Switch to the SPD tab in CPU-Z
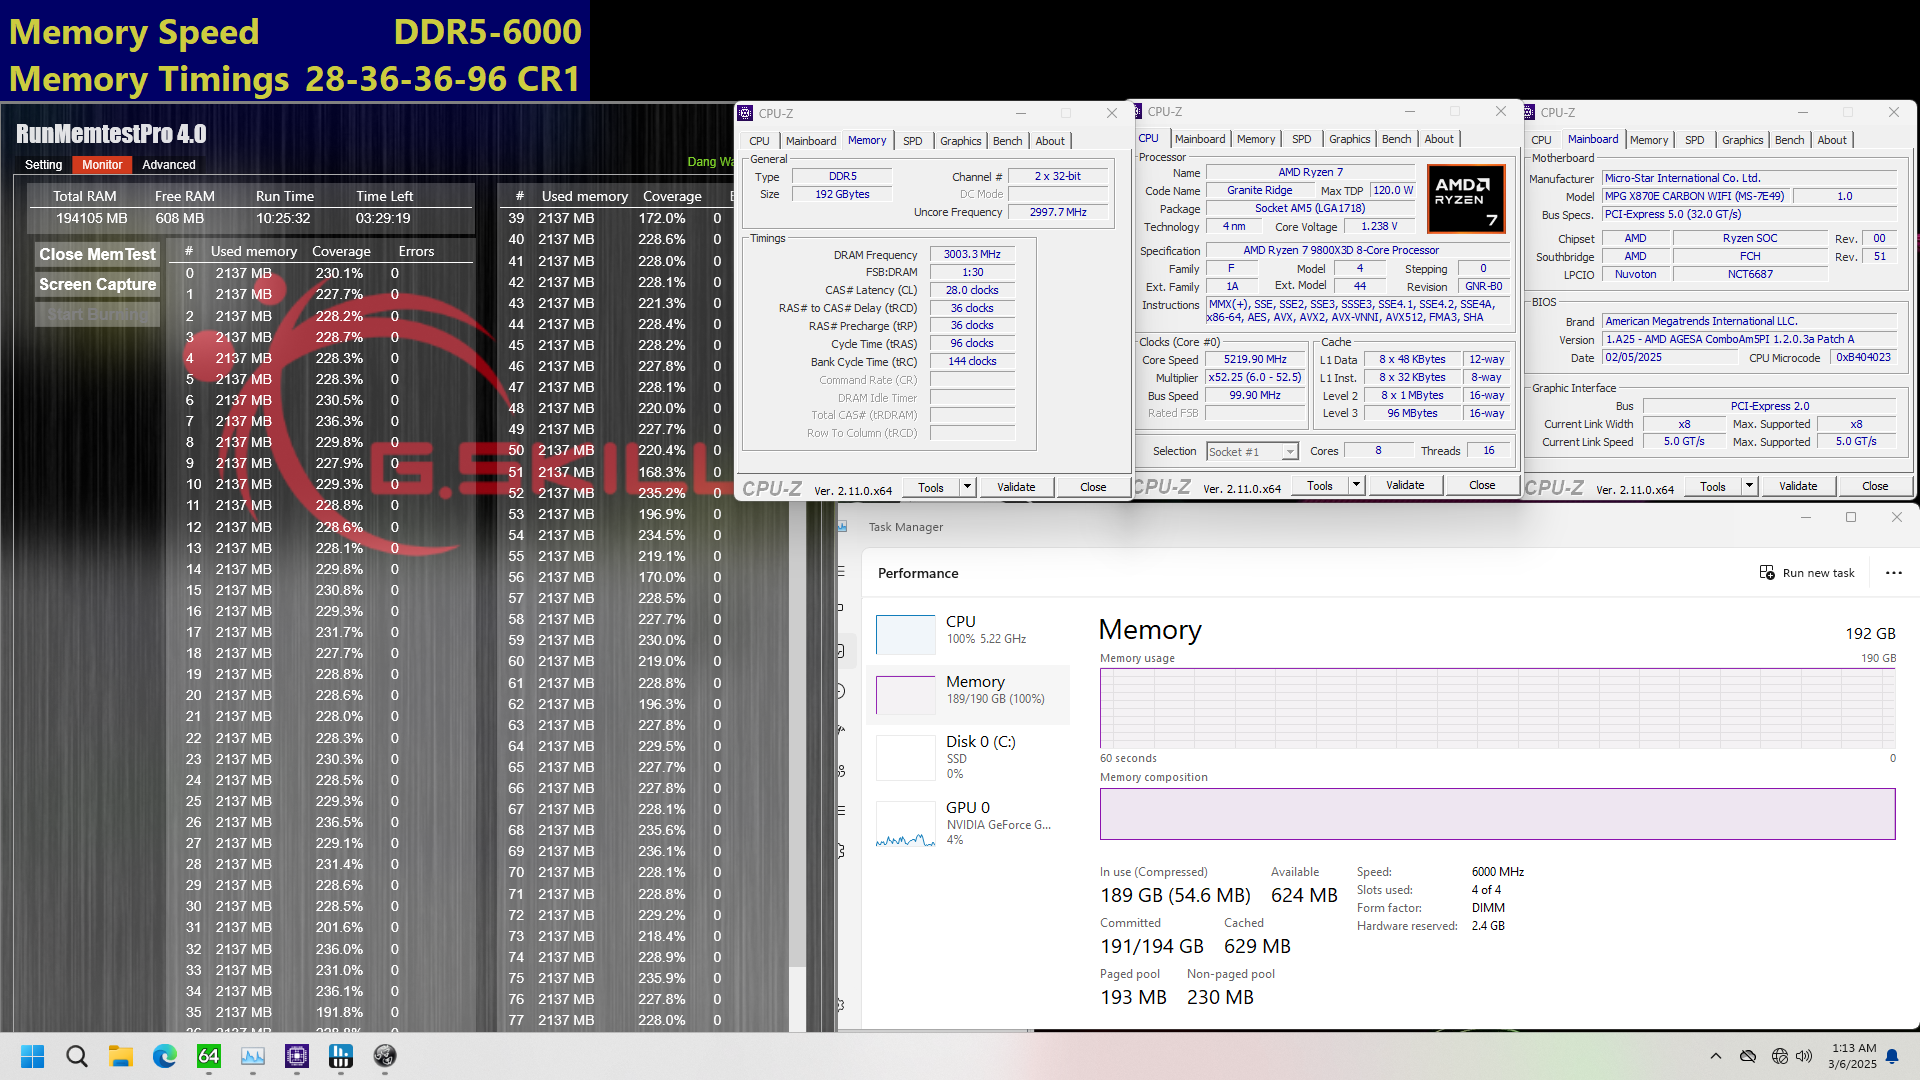The image size is (1920, 1080). click(912, 141)
